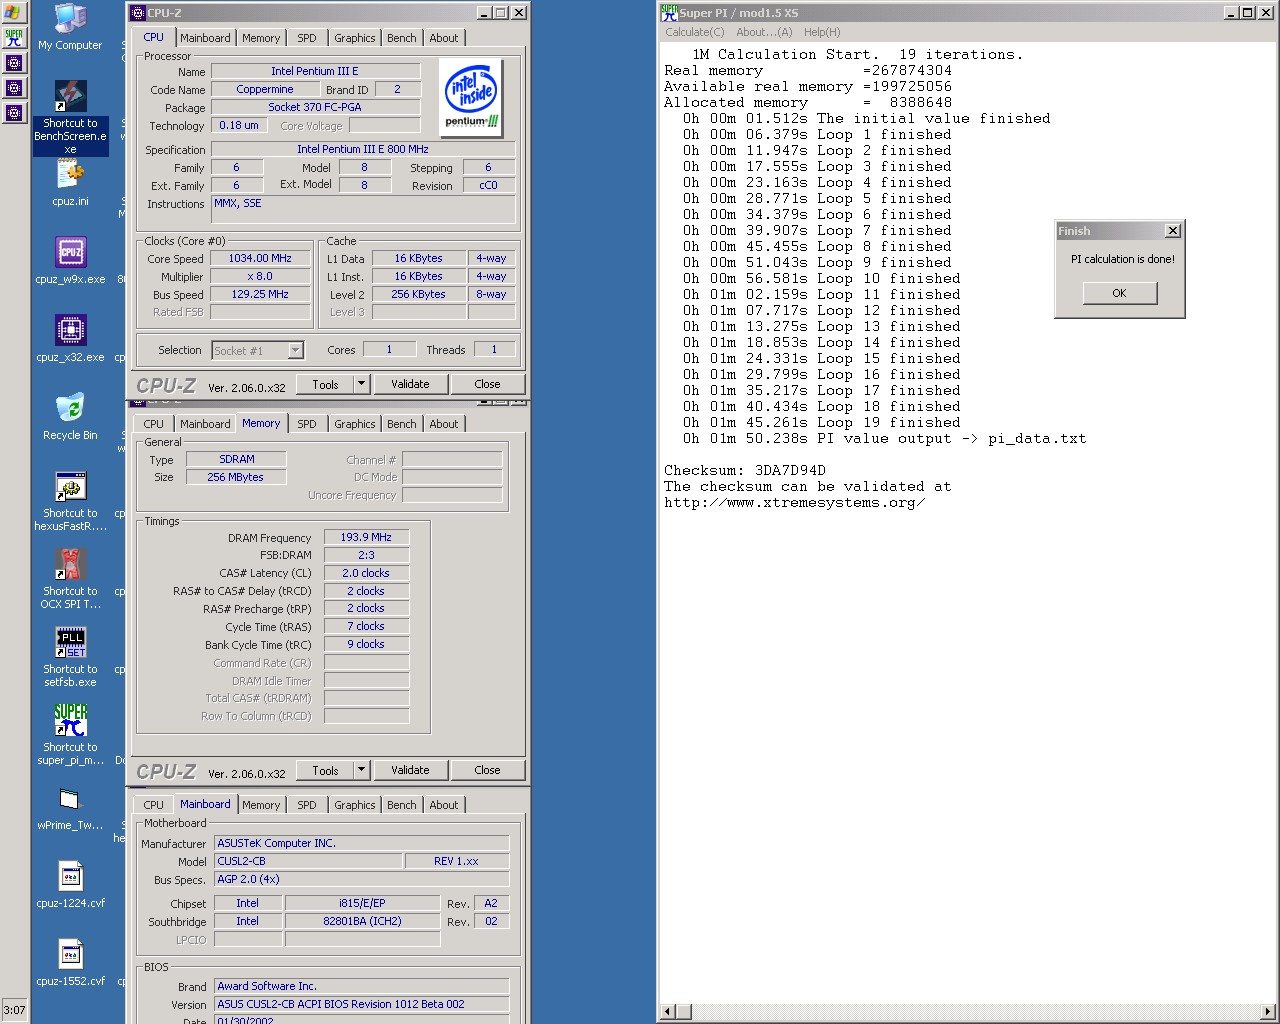
Task: Click Super PI horizontal scrollbar left arrow
Action: [669, 1012]
